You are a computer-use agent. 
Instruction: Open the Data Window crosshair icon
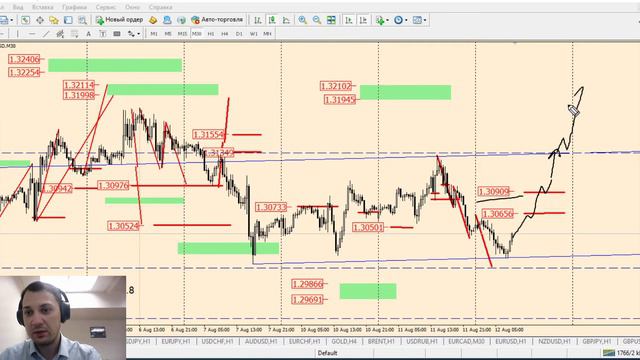coord(40,20)
